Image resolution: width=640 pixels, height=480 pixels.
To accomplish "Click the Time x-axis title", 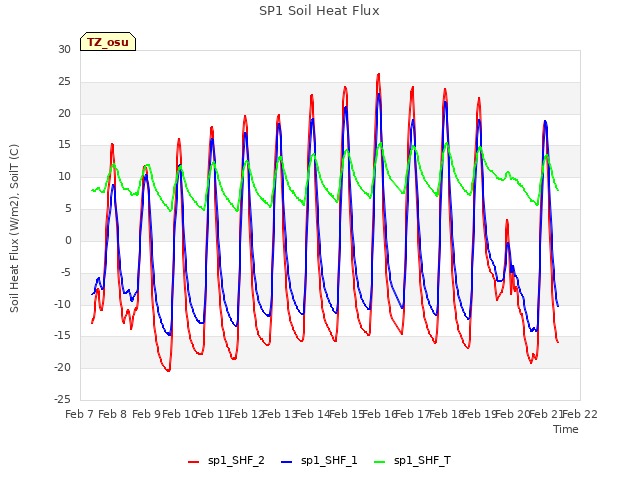I will click(x=566, y=429).
